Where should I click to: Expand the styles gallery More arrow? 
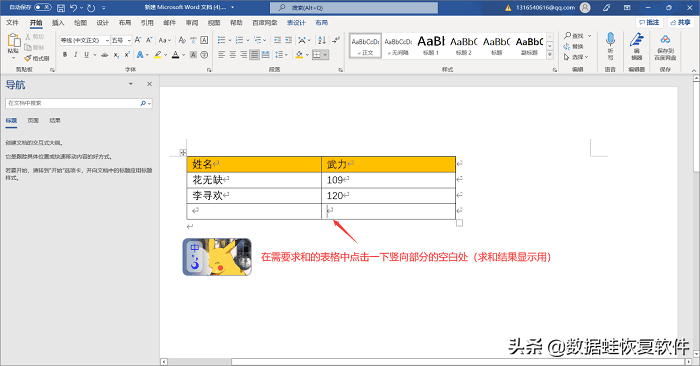click(x=550, y=55)
